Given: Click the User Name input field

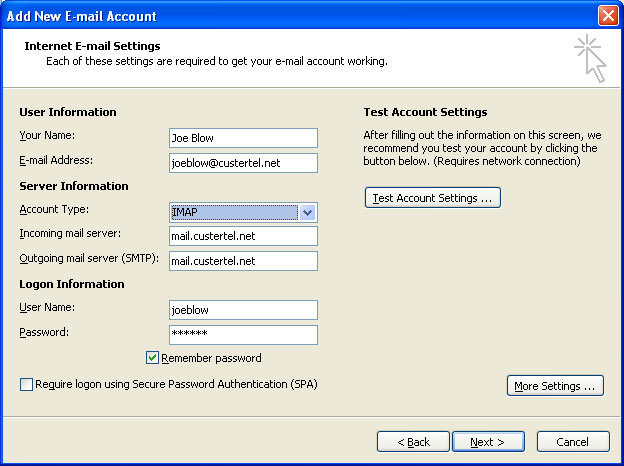Looking at the screenshot, I should pyautogui.click(x=243, y=310).
